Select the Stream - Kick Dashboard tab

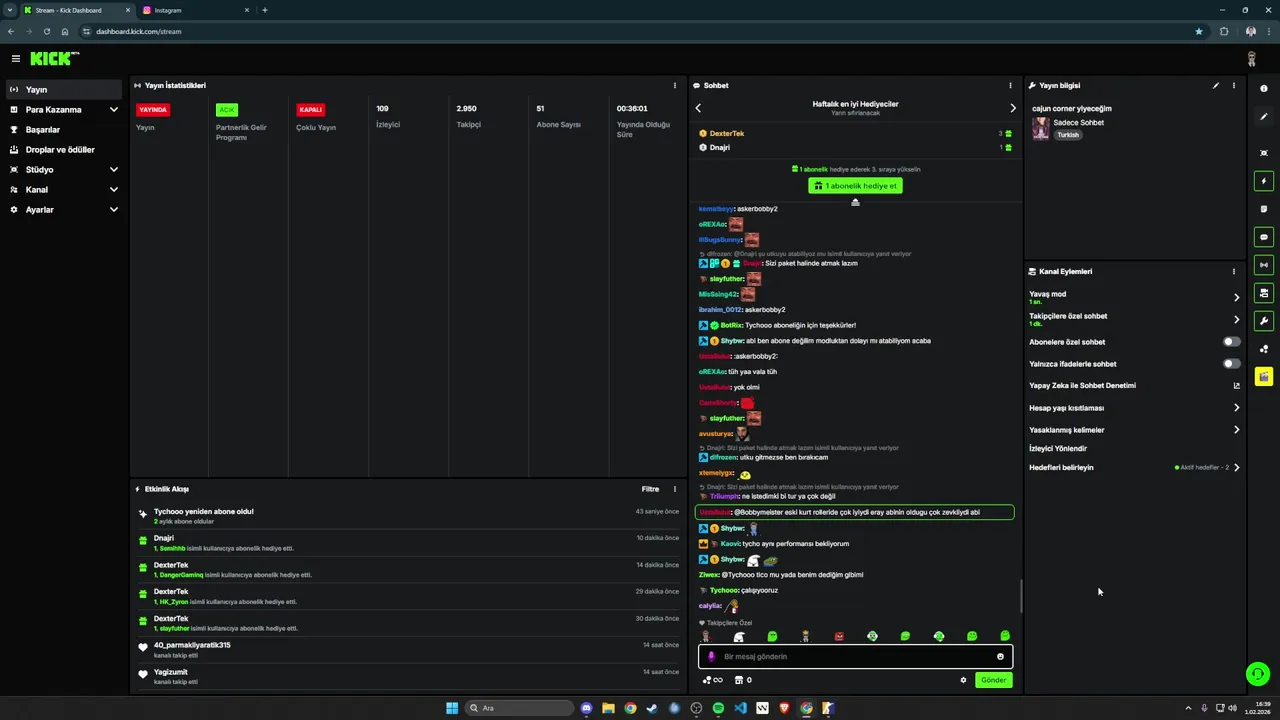76,10
